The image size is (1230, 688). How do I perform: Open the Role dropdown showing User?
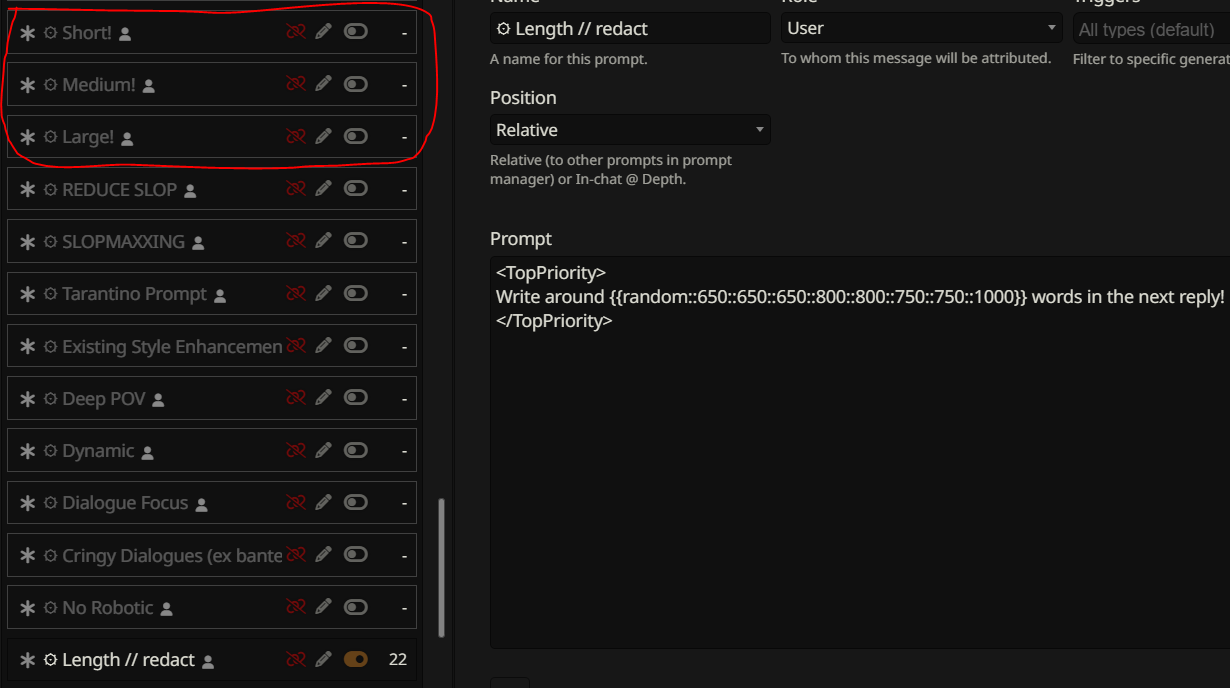pyautogui.click(x=921, y=28)
